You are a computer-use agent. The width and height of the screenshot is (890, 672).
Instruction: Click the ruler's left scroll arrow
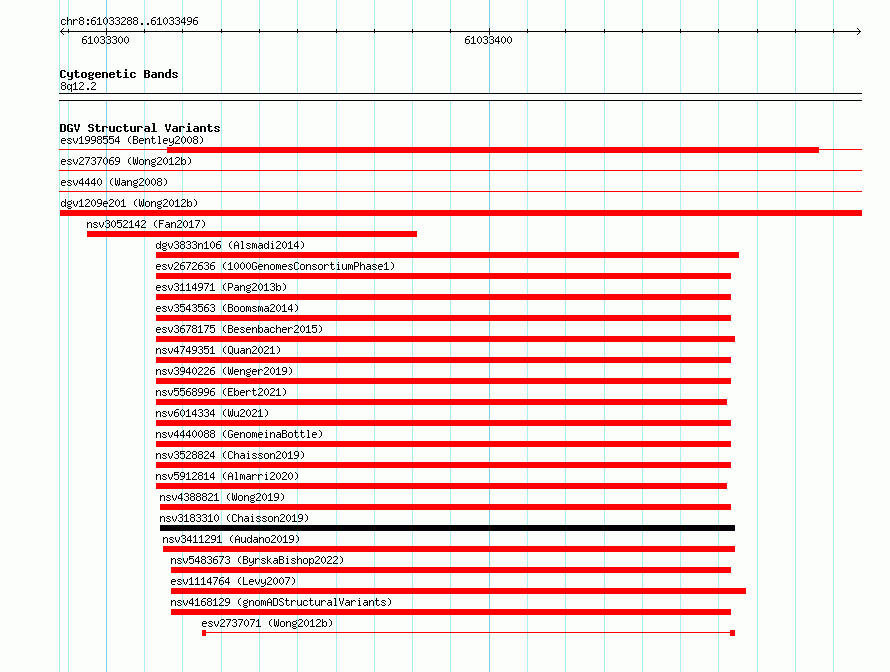point(62,31)
